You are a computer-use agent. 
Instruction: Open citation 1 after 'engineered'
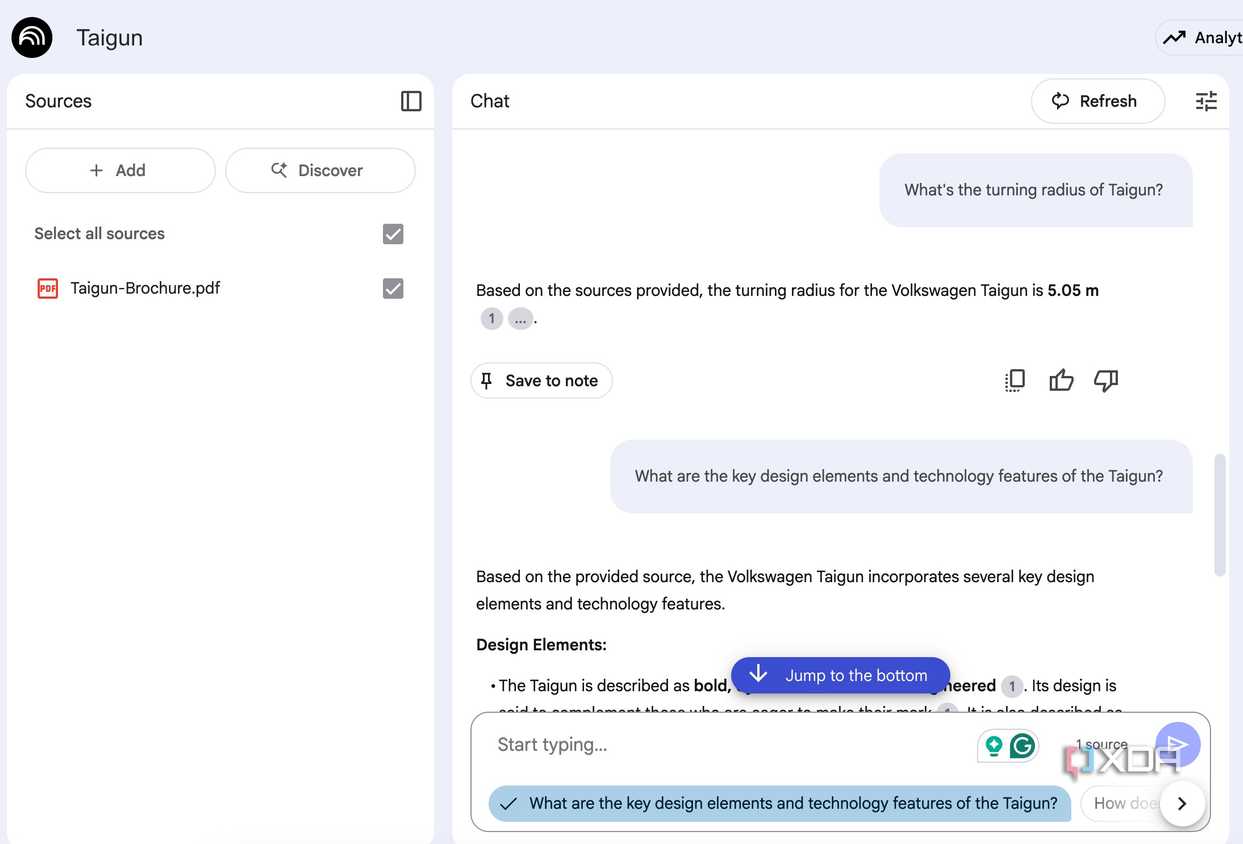click(1012, 686)
